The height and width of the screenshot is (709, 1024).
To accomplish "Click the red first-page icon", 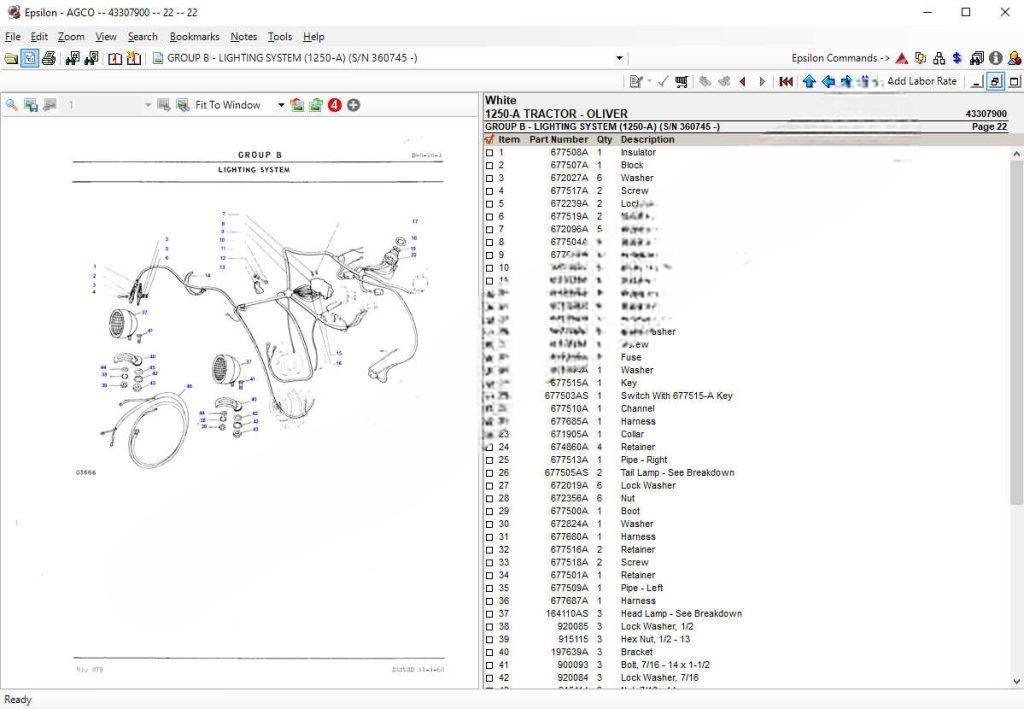I will 786,81.
